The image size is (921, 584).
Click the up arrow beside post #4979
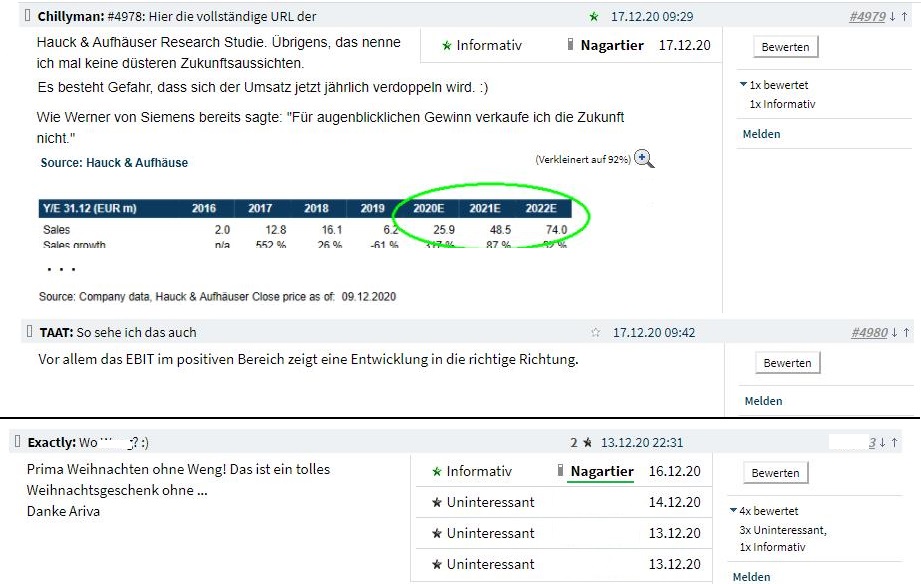click(906, 16)
